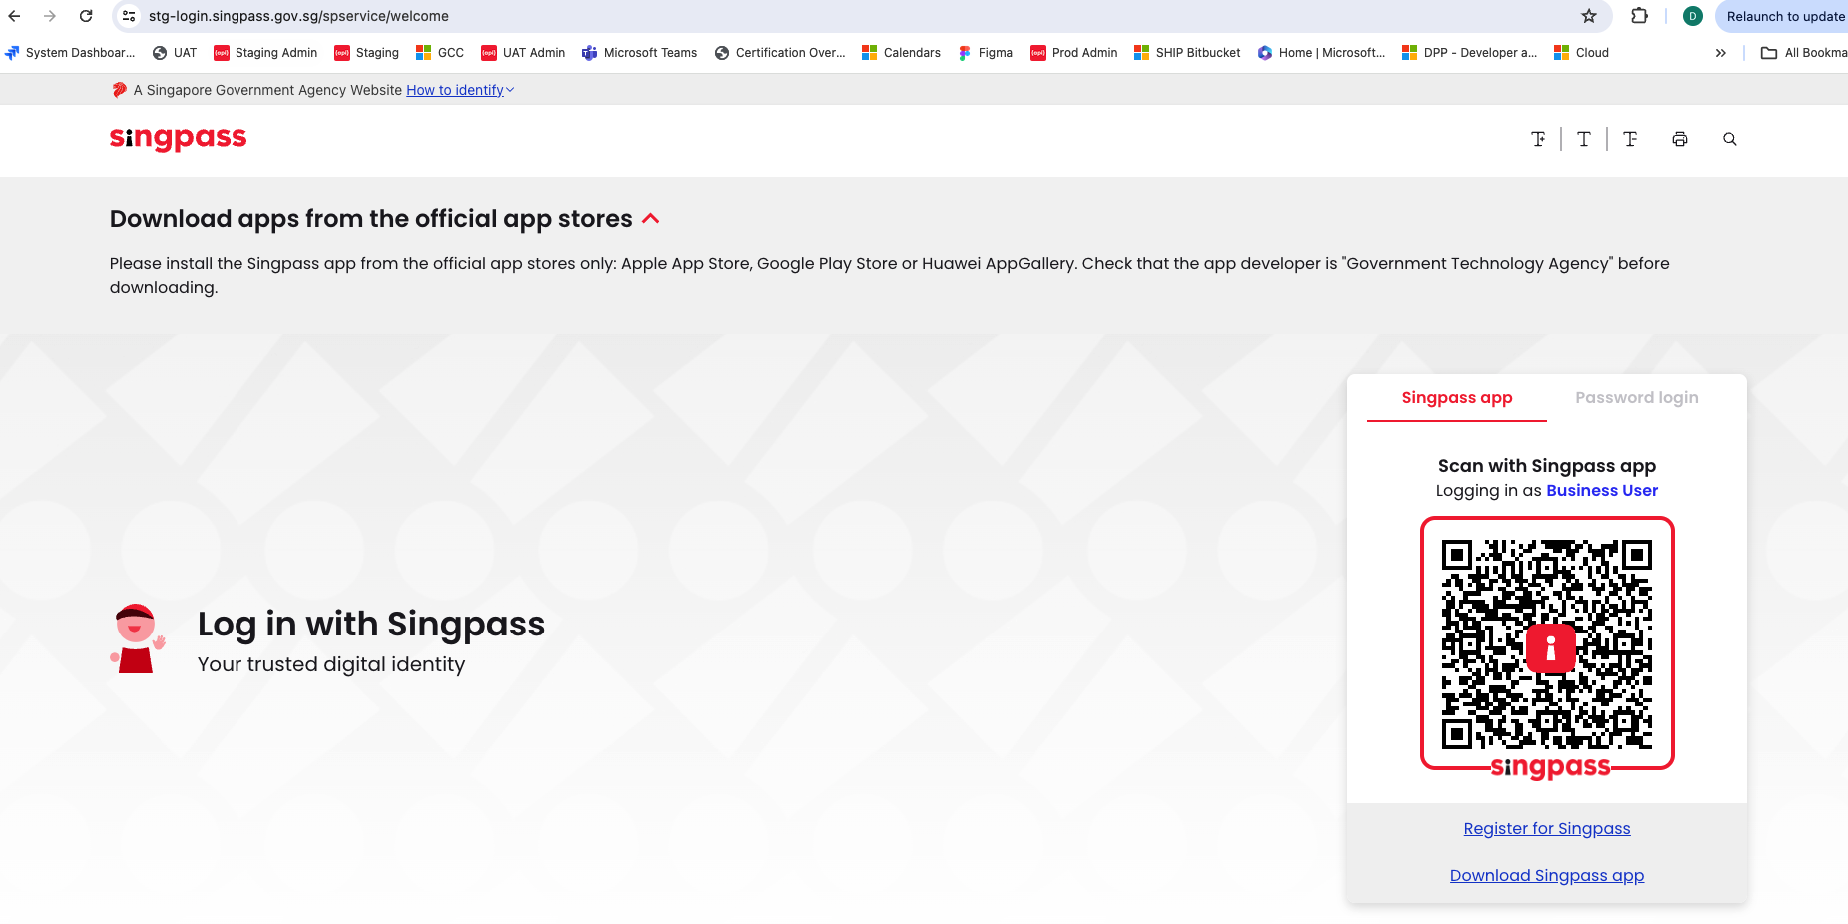Open the Prod Admin bookmark
This screenshot has width=1848, height=924.
coord(1074,53)
